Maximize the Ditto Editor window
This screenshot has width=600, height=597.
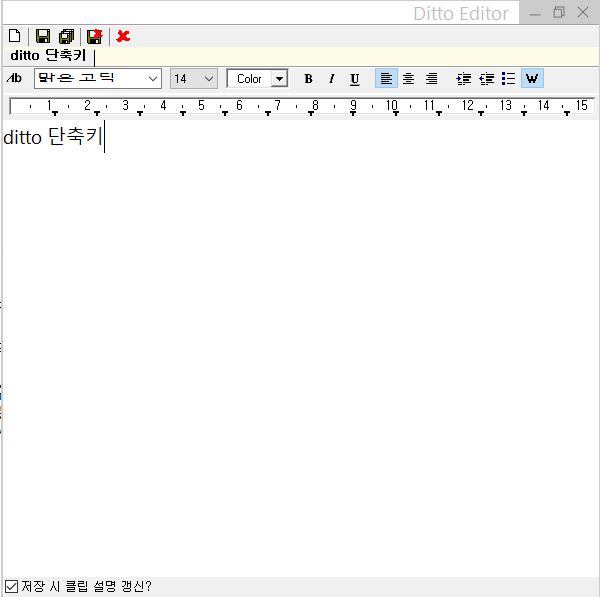[x=559, y=13]
